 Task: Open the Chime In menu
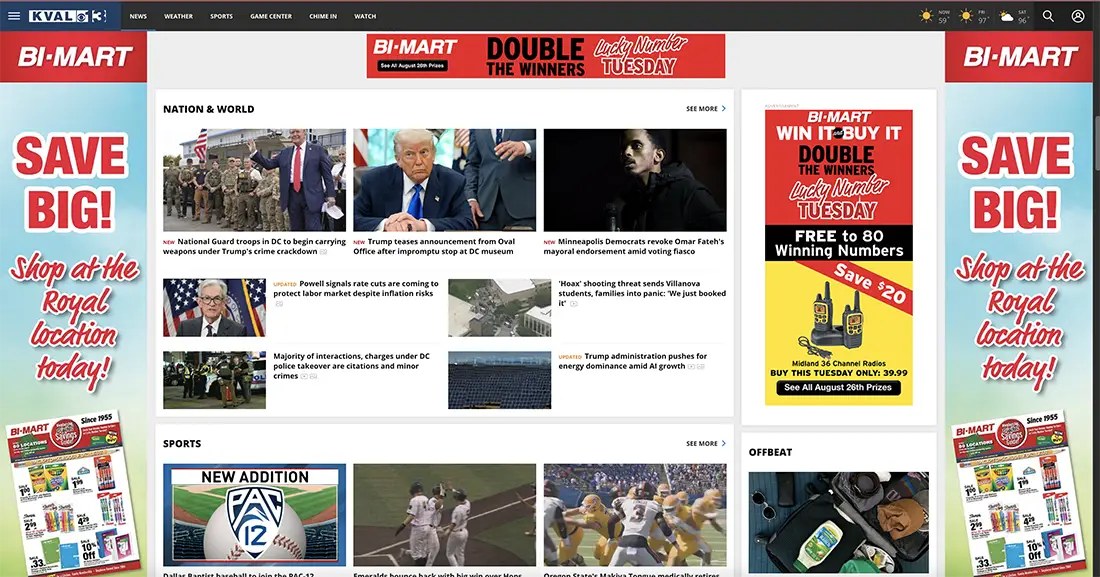pyautogui.click(x=323, y=16)
